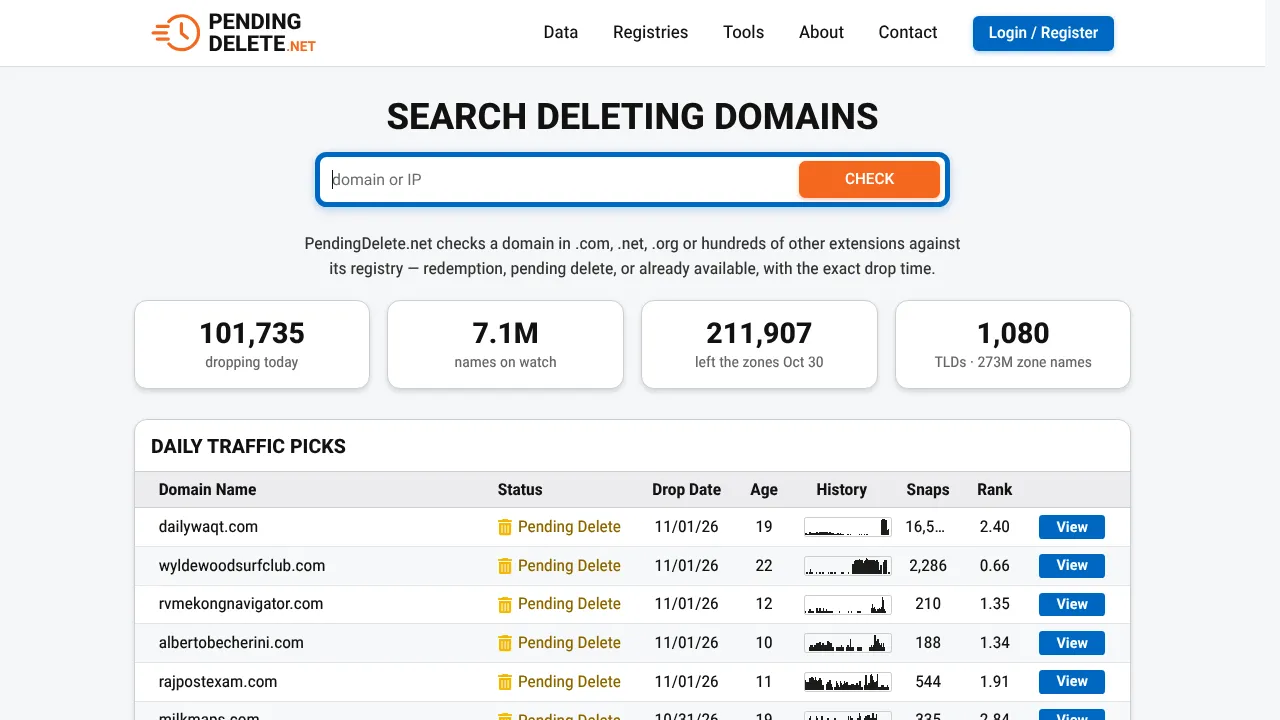Screen dimensions: 1280x720
Task: Open history sparkline for wyldewoodsurfclub.com
Action: (848, 566)
